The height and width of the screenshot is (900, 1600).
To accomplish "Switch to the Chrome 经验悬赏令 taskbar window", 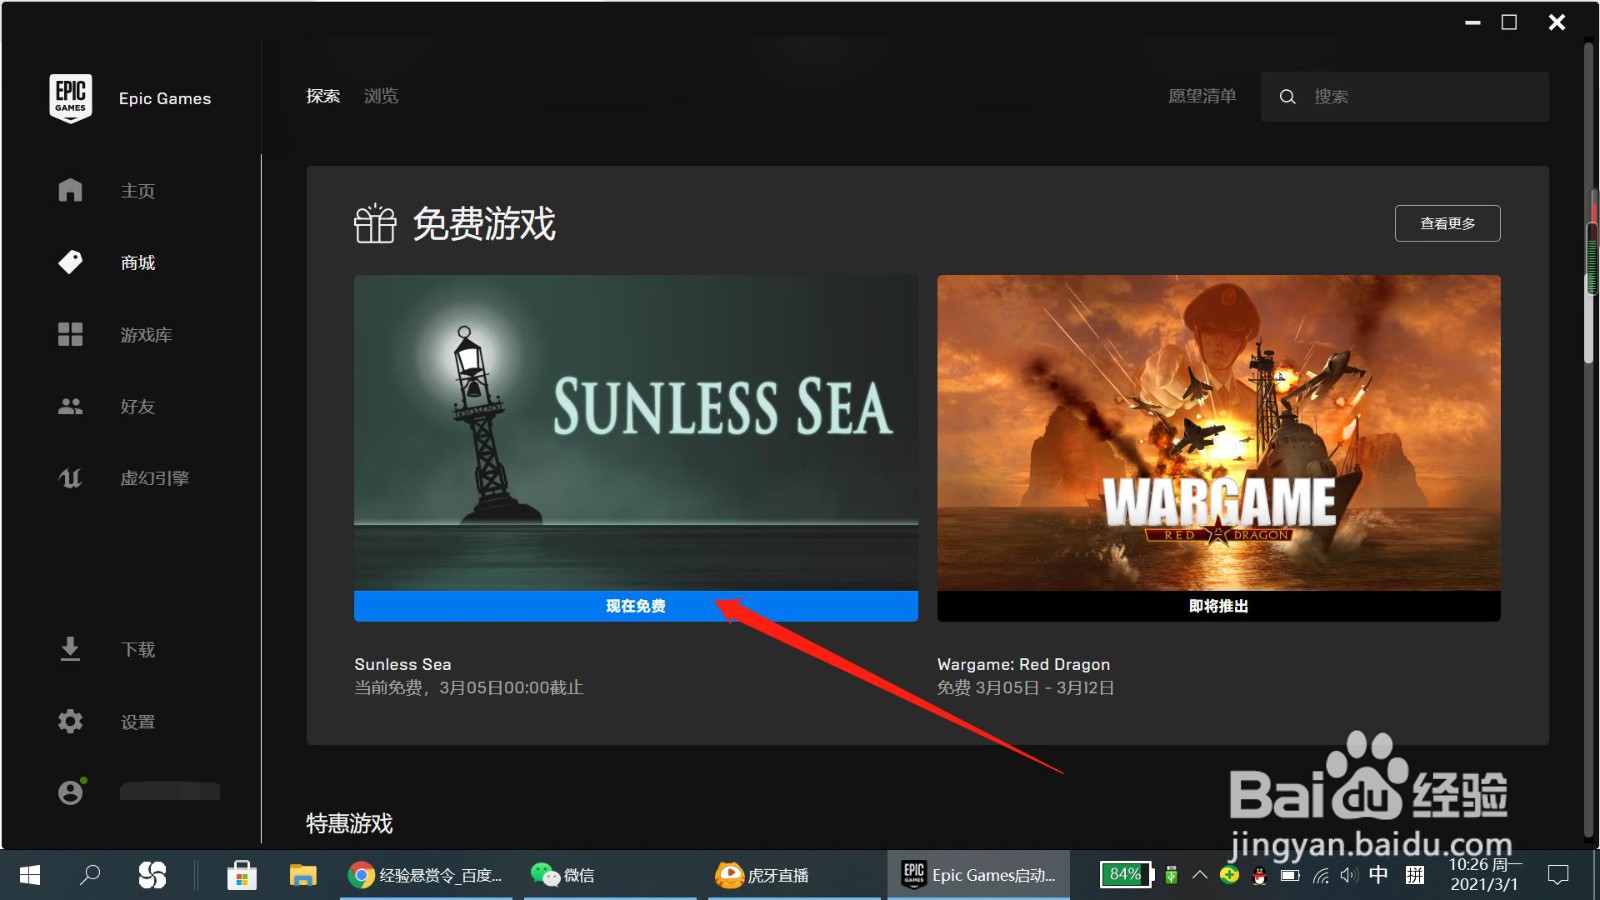I will click(x=426, y=875).
